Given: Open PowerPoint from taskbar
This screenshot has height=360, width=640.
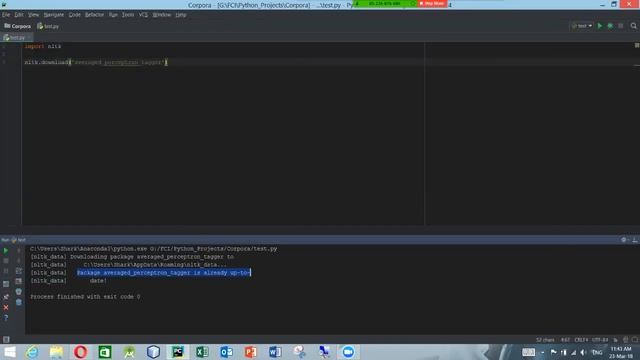Looking at the screenshot, I should coord(251,352).
